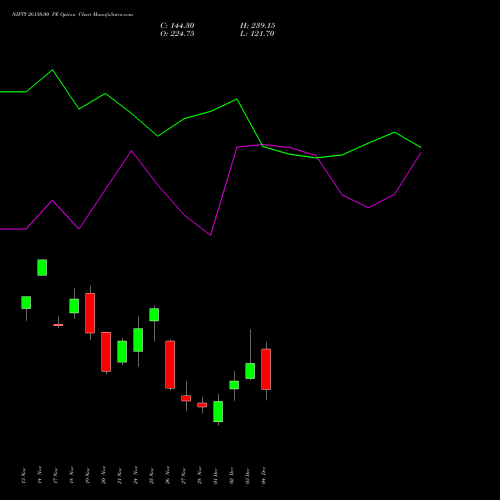Click the 27 Nov date label
This screenshot has width=500, height=500.
click(184, 475)
